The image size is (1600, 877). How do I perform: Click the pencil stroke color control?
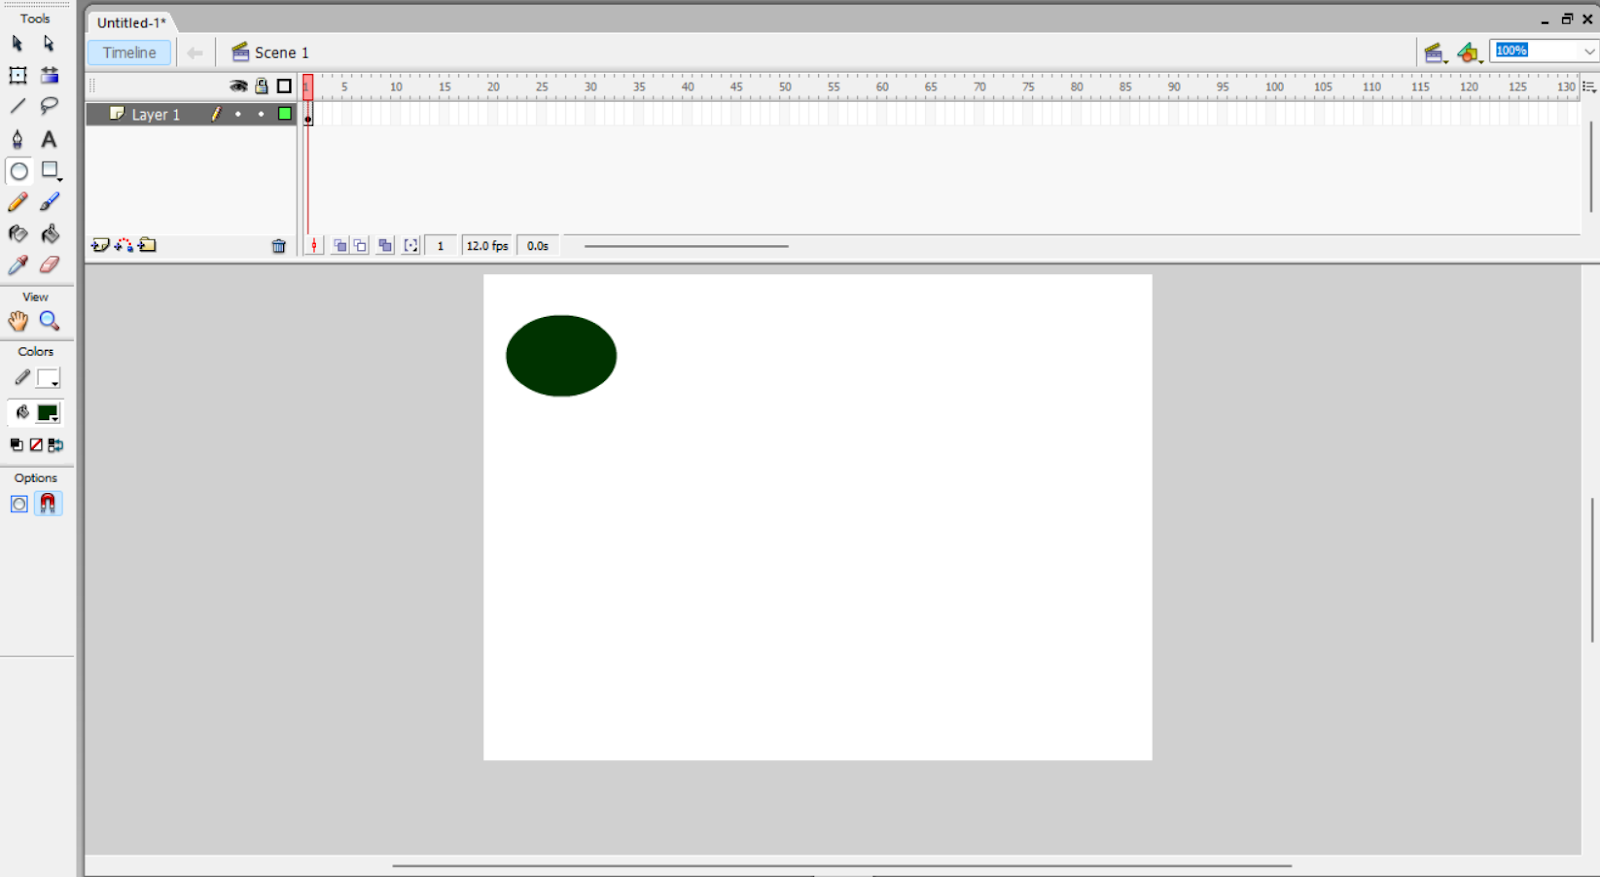tap(21, 378)
